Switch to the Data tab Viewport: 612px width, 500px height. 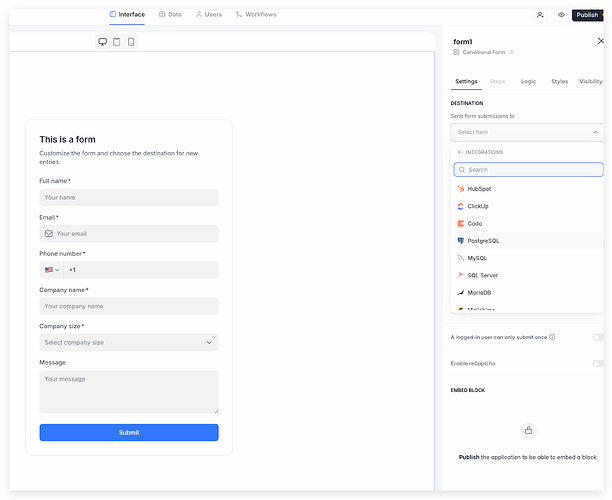[170, 14]
